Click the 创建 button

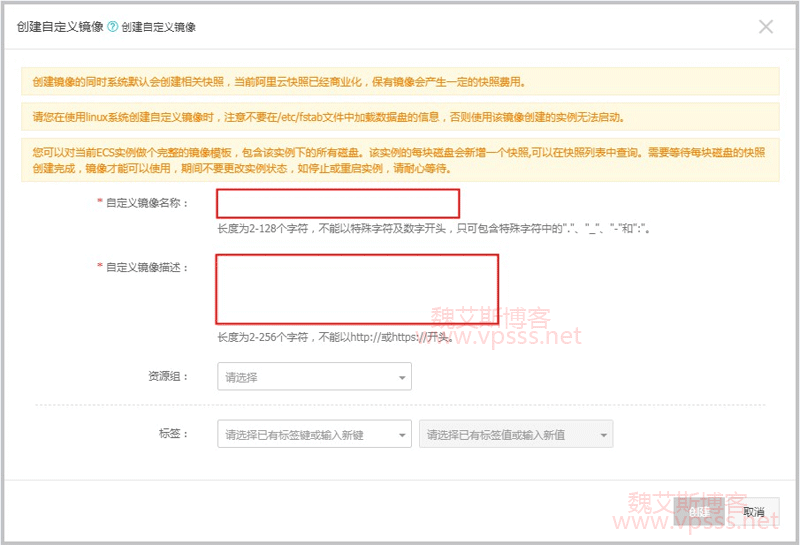coord(699,511)
